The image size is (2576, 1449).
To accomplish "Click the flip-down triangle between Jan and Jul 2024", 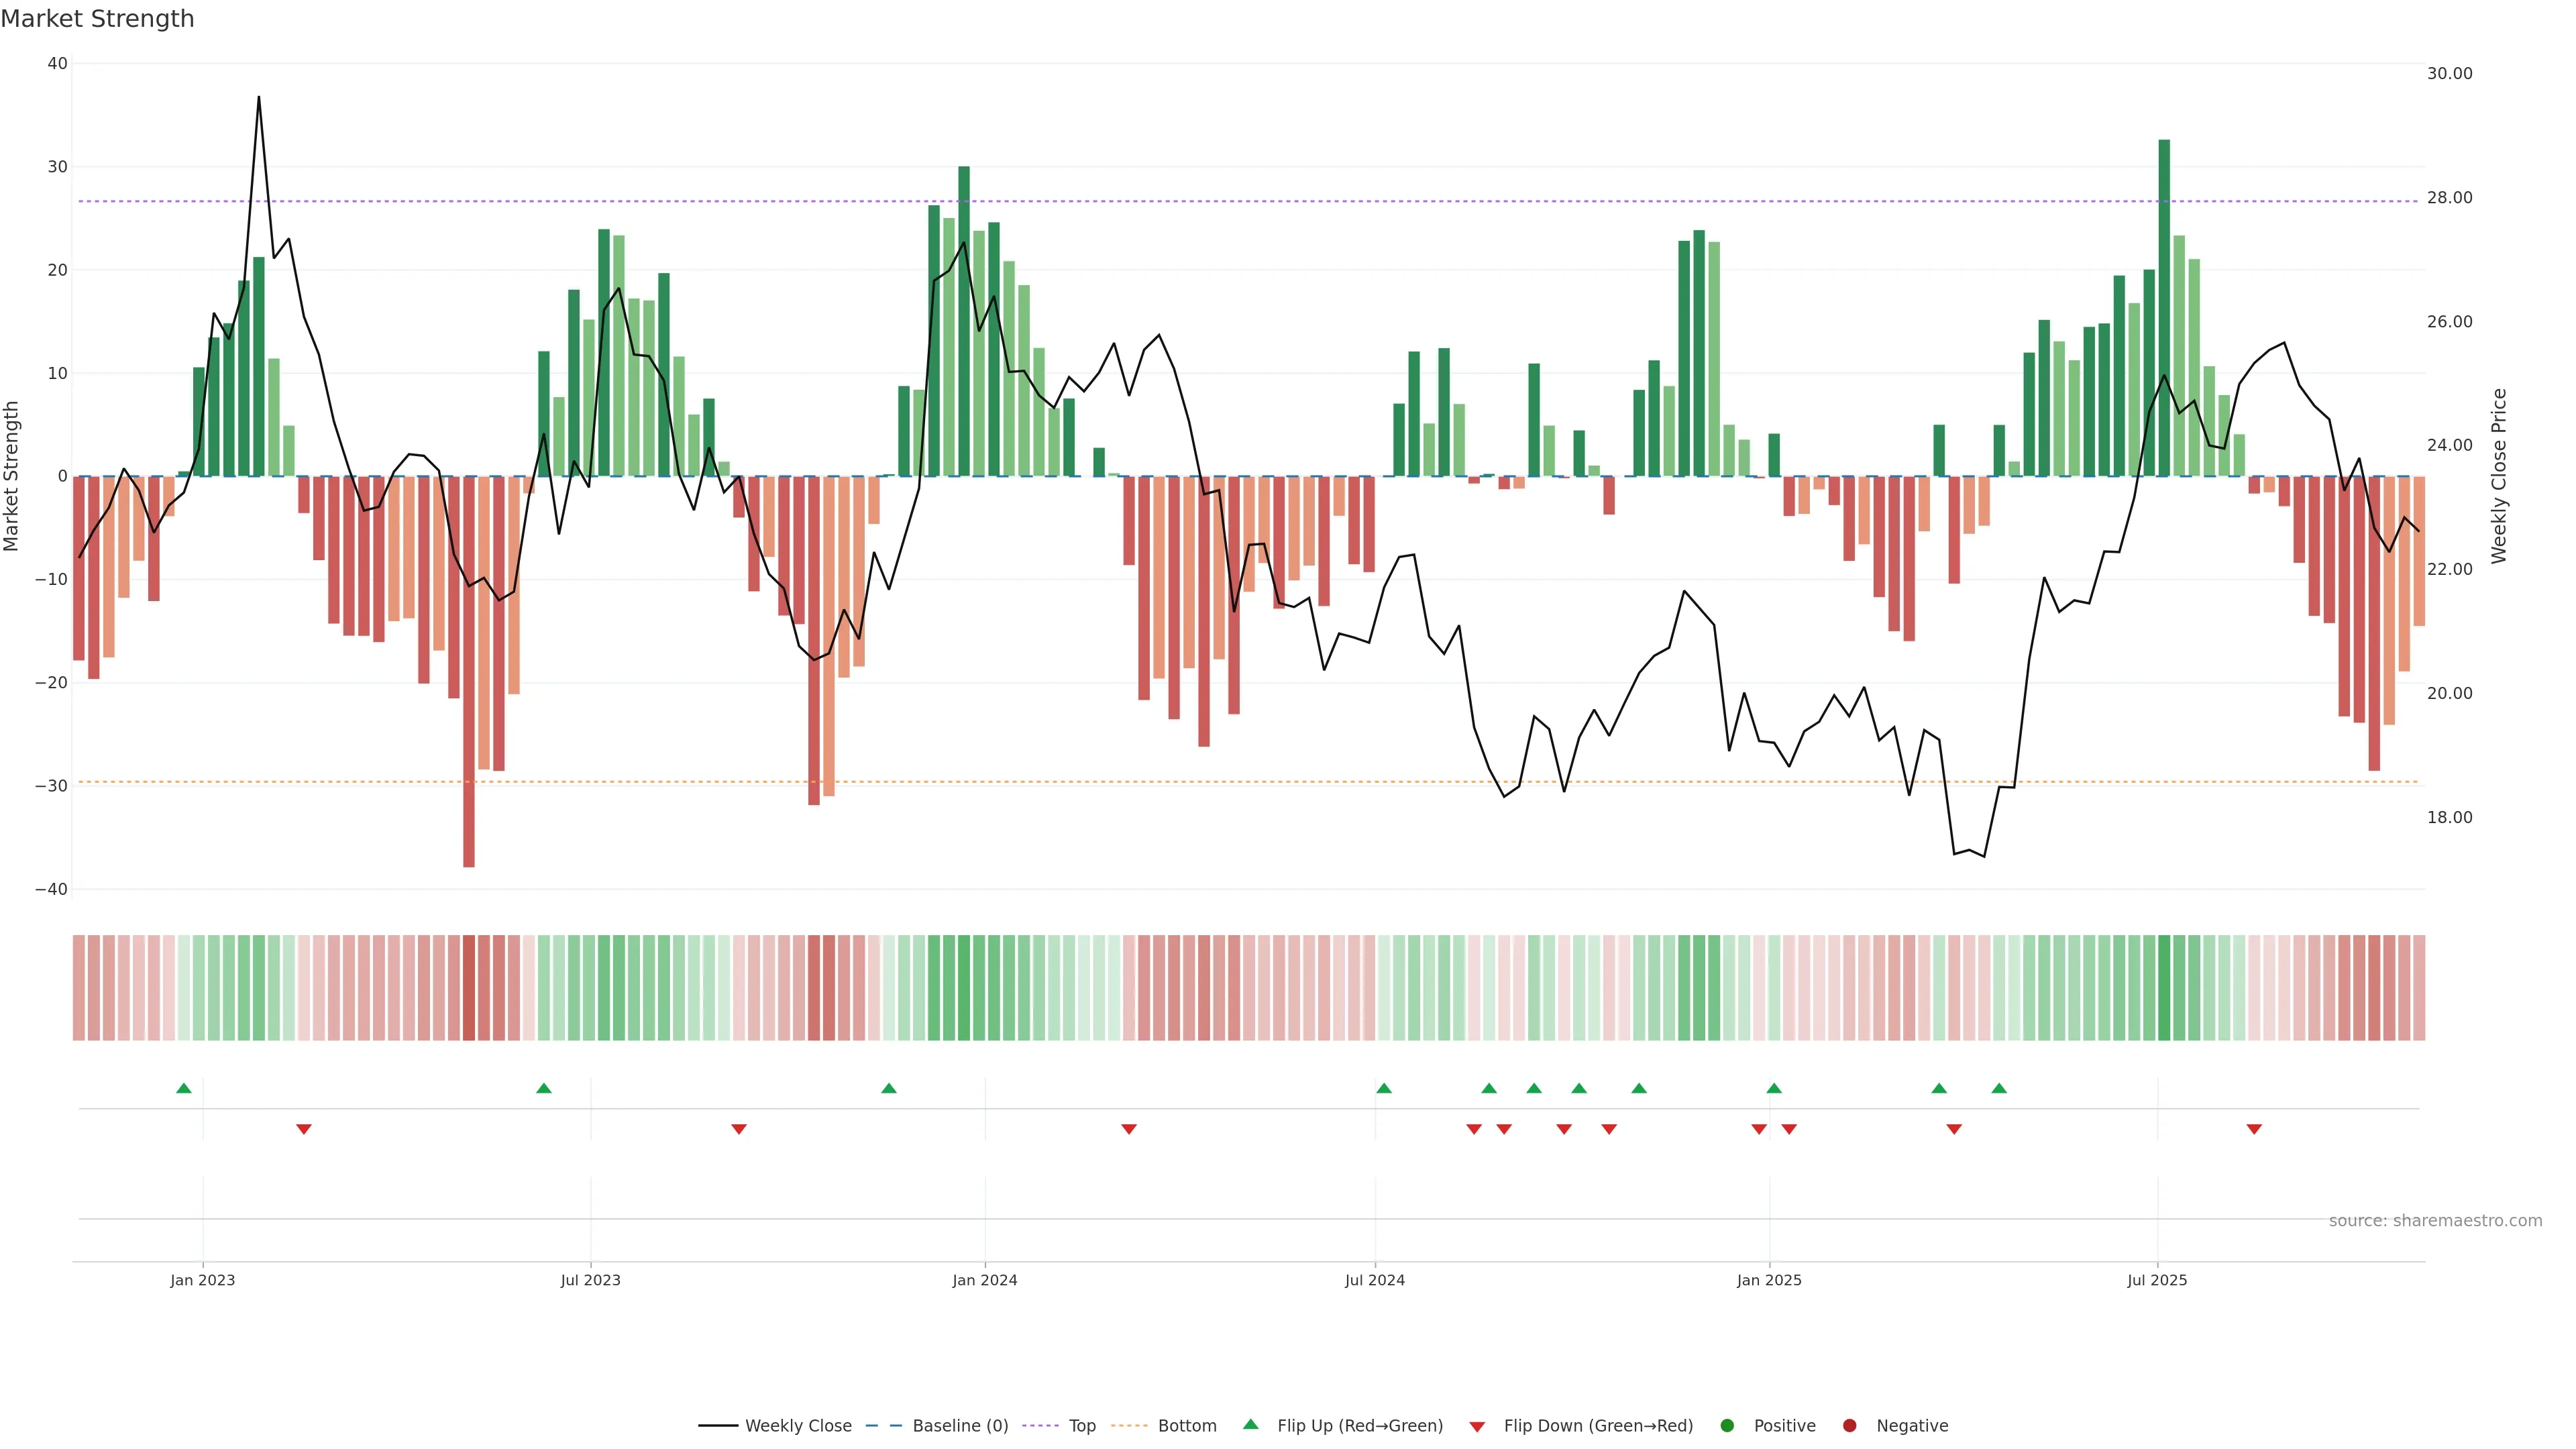I will point(1129,1129).
